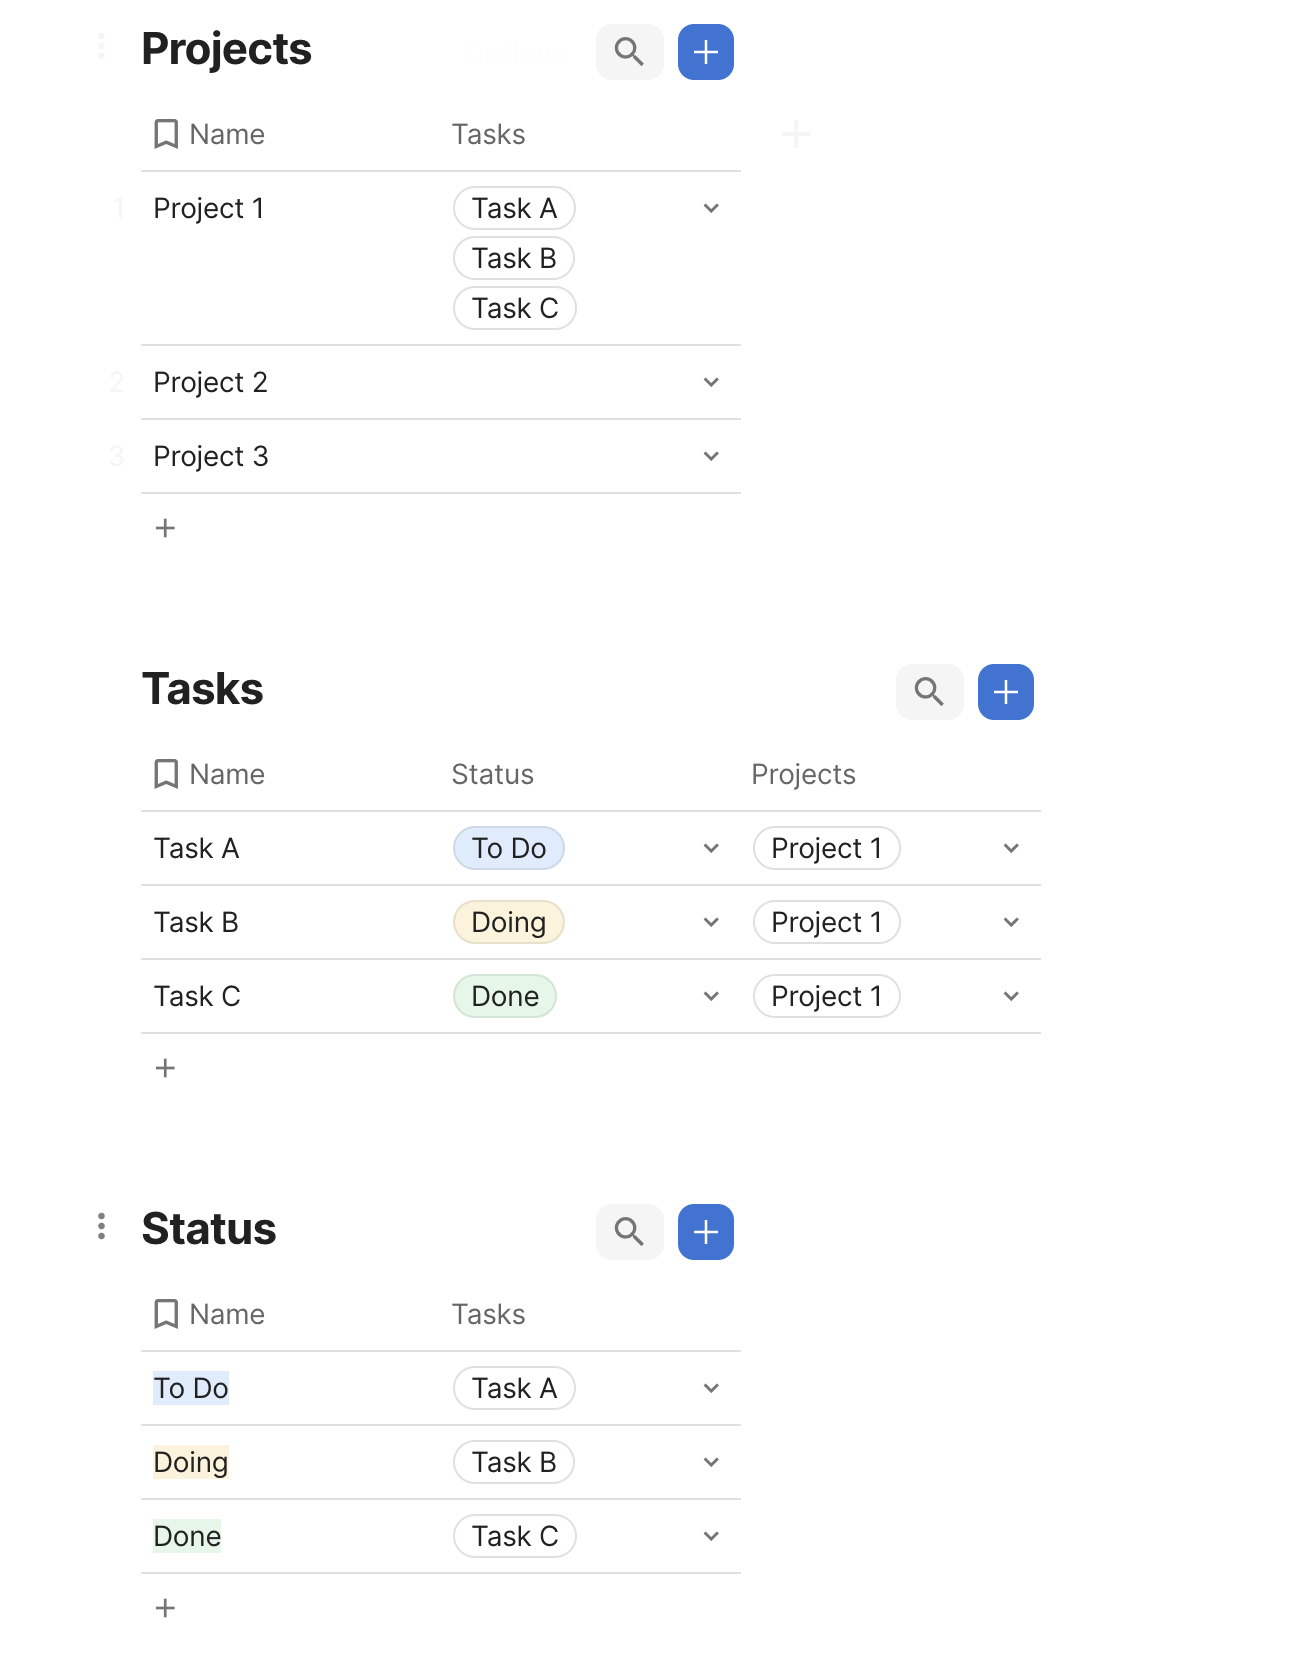This screenshot has height=1676, width=1298.
Task: Open dropdown for Done row in Status table
Action: 711,1537
